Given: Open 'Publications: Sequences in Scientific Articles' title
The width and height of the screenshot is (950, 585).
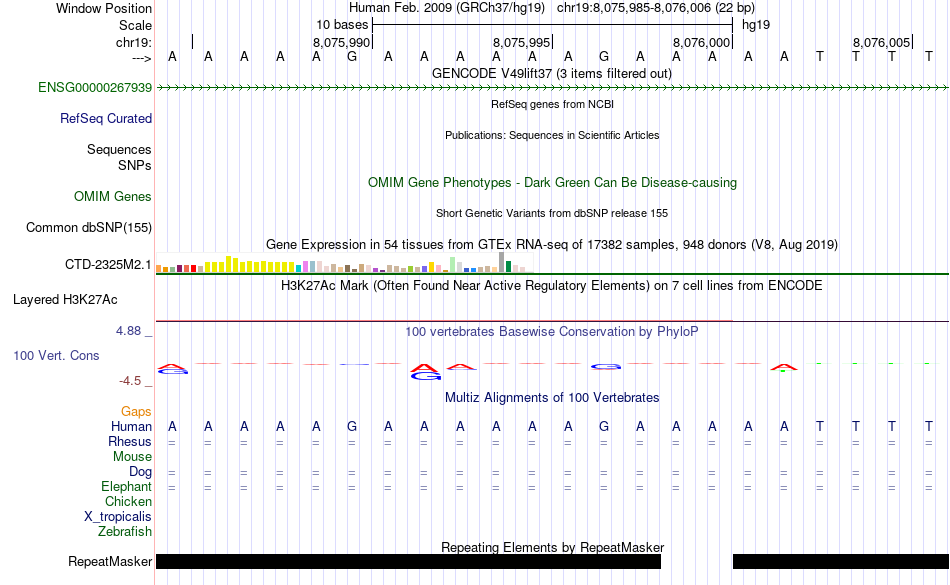Looking at the screenshot, I should [x=552, y=135].
